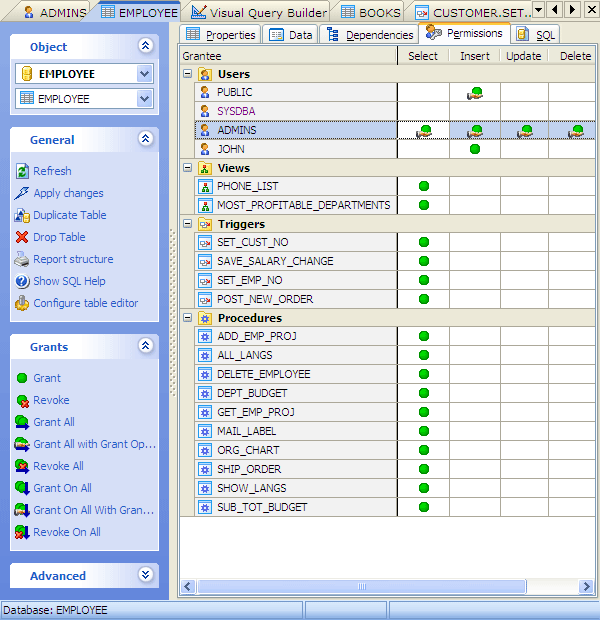Collapse the Views group
Image resolution: width=600 pixels, height=620 pixels.
point(187,168)
